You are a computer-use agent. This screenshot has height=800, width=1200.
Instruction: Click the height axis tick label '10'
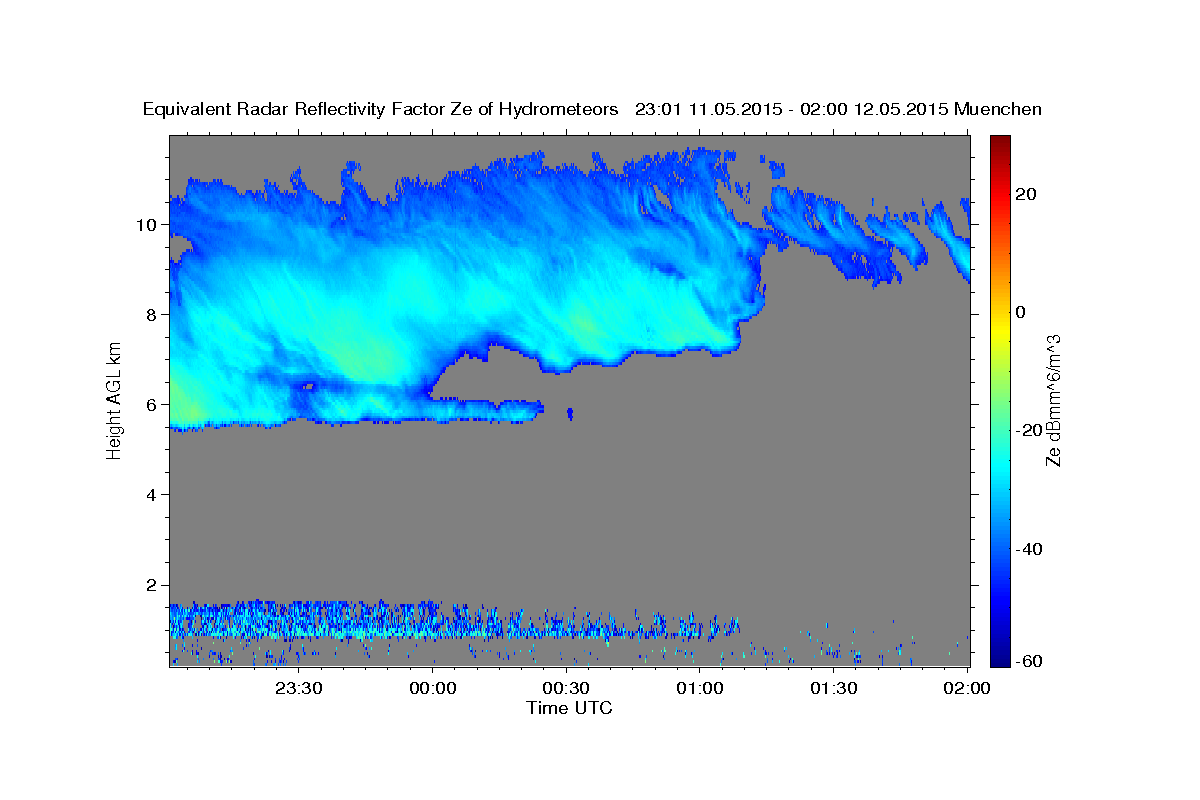[146, 225]
